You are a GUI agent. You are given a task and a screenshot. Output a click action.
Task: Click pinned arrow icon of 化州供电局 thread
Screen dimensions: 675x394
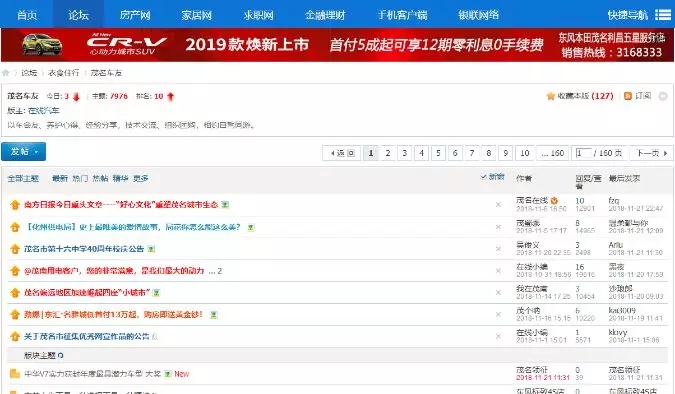coord(15,227)
